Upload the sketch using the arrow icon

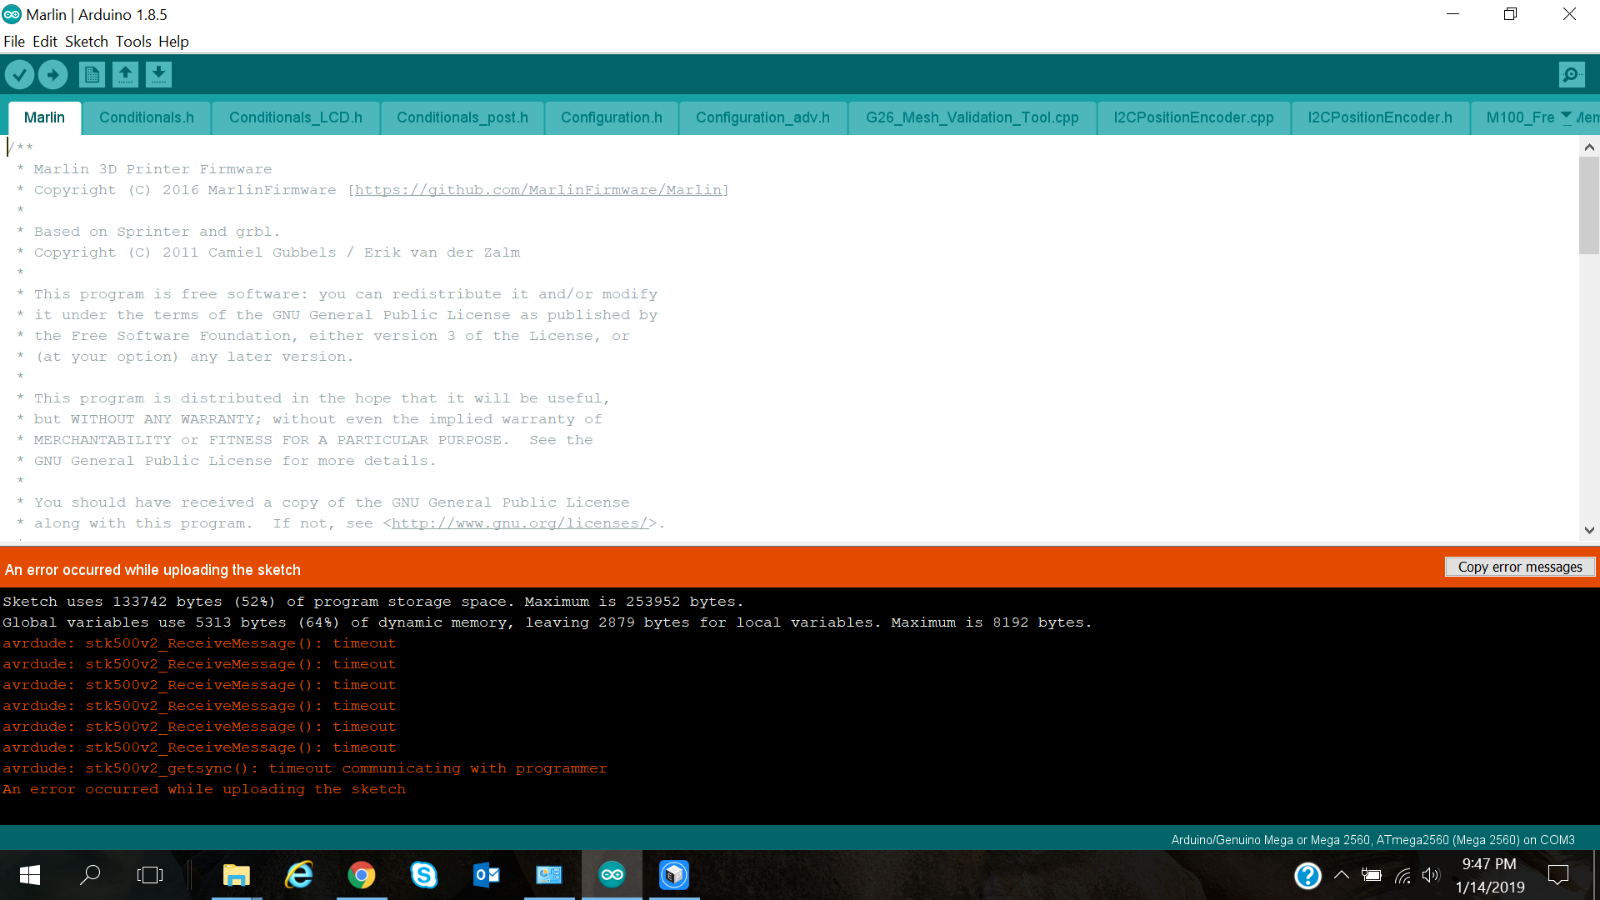point(53,74)
